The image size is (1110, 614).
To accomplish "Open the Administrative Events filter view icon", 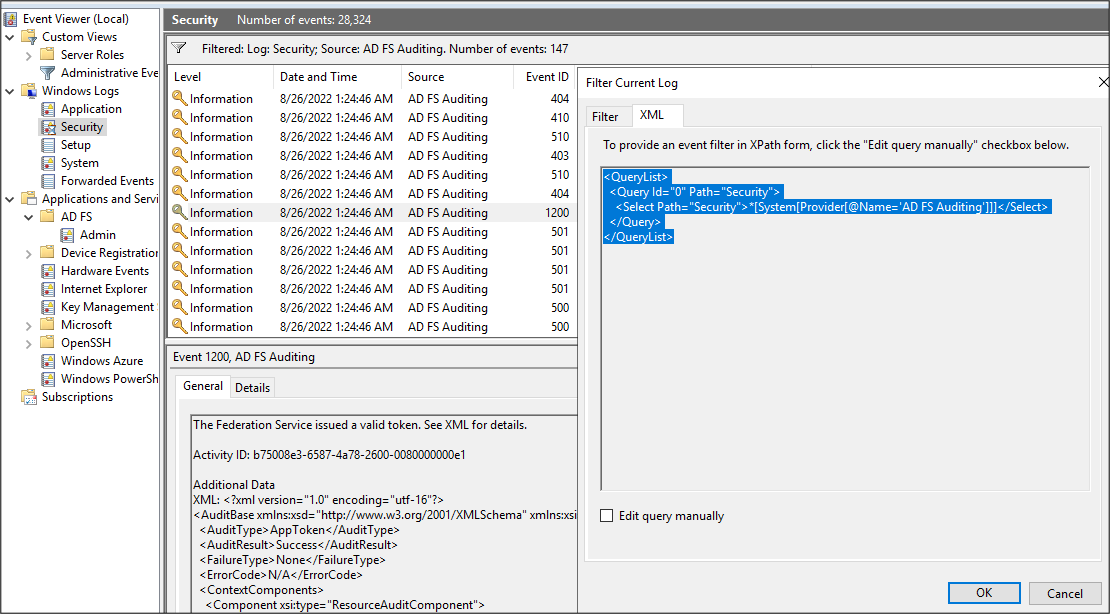I will (48, 73).
